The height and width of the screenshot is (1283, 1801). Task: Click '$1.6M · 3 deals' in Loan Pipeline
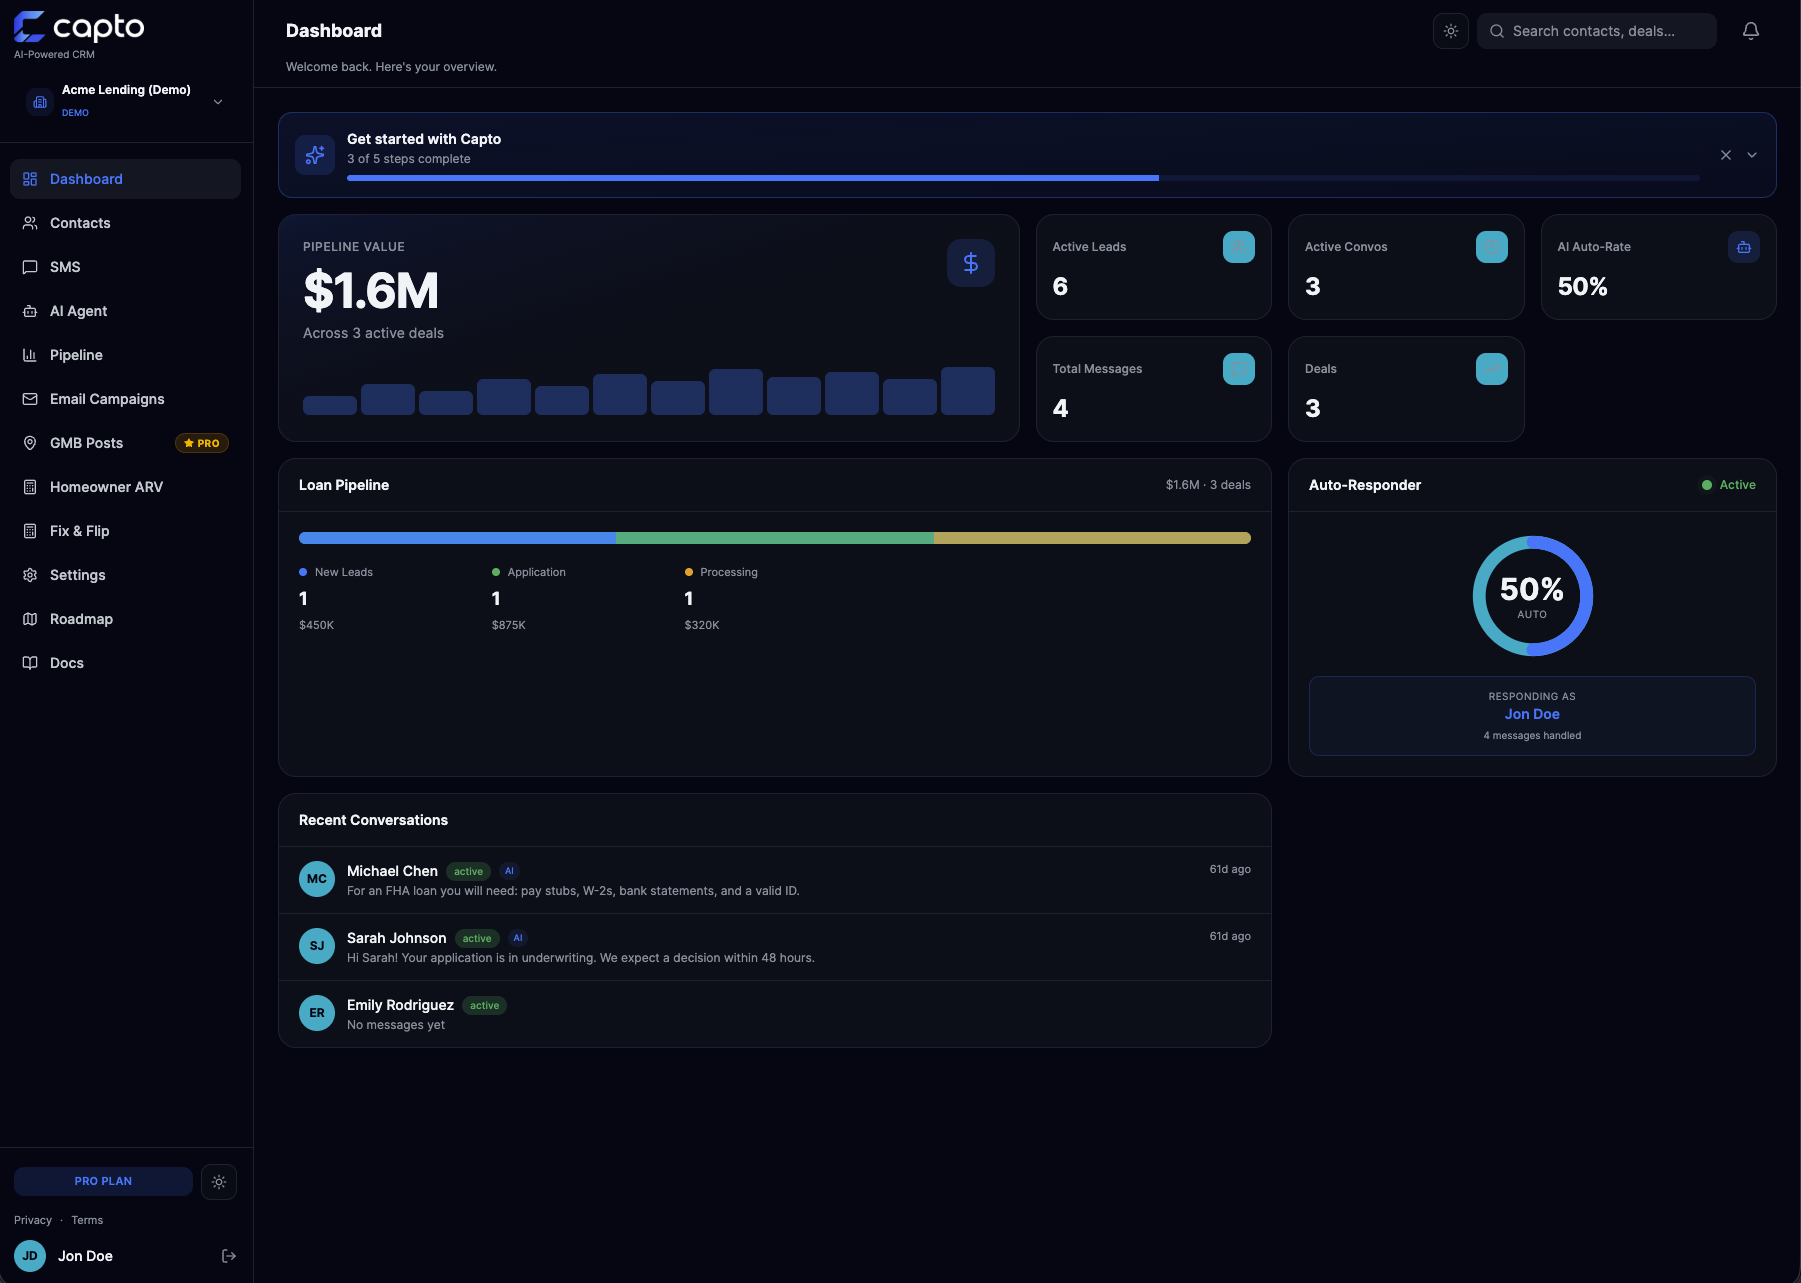(1208, 485)
